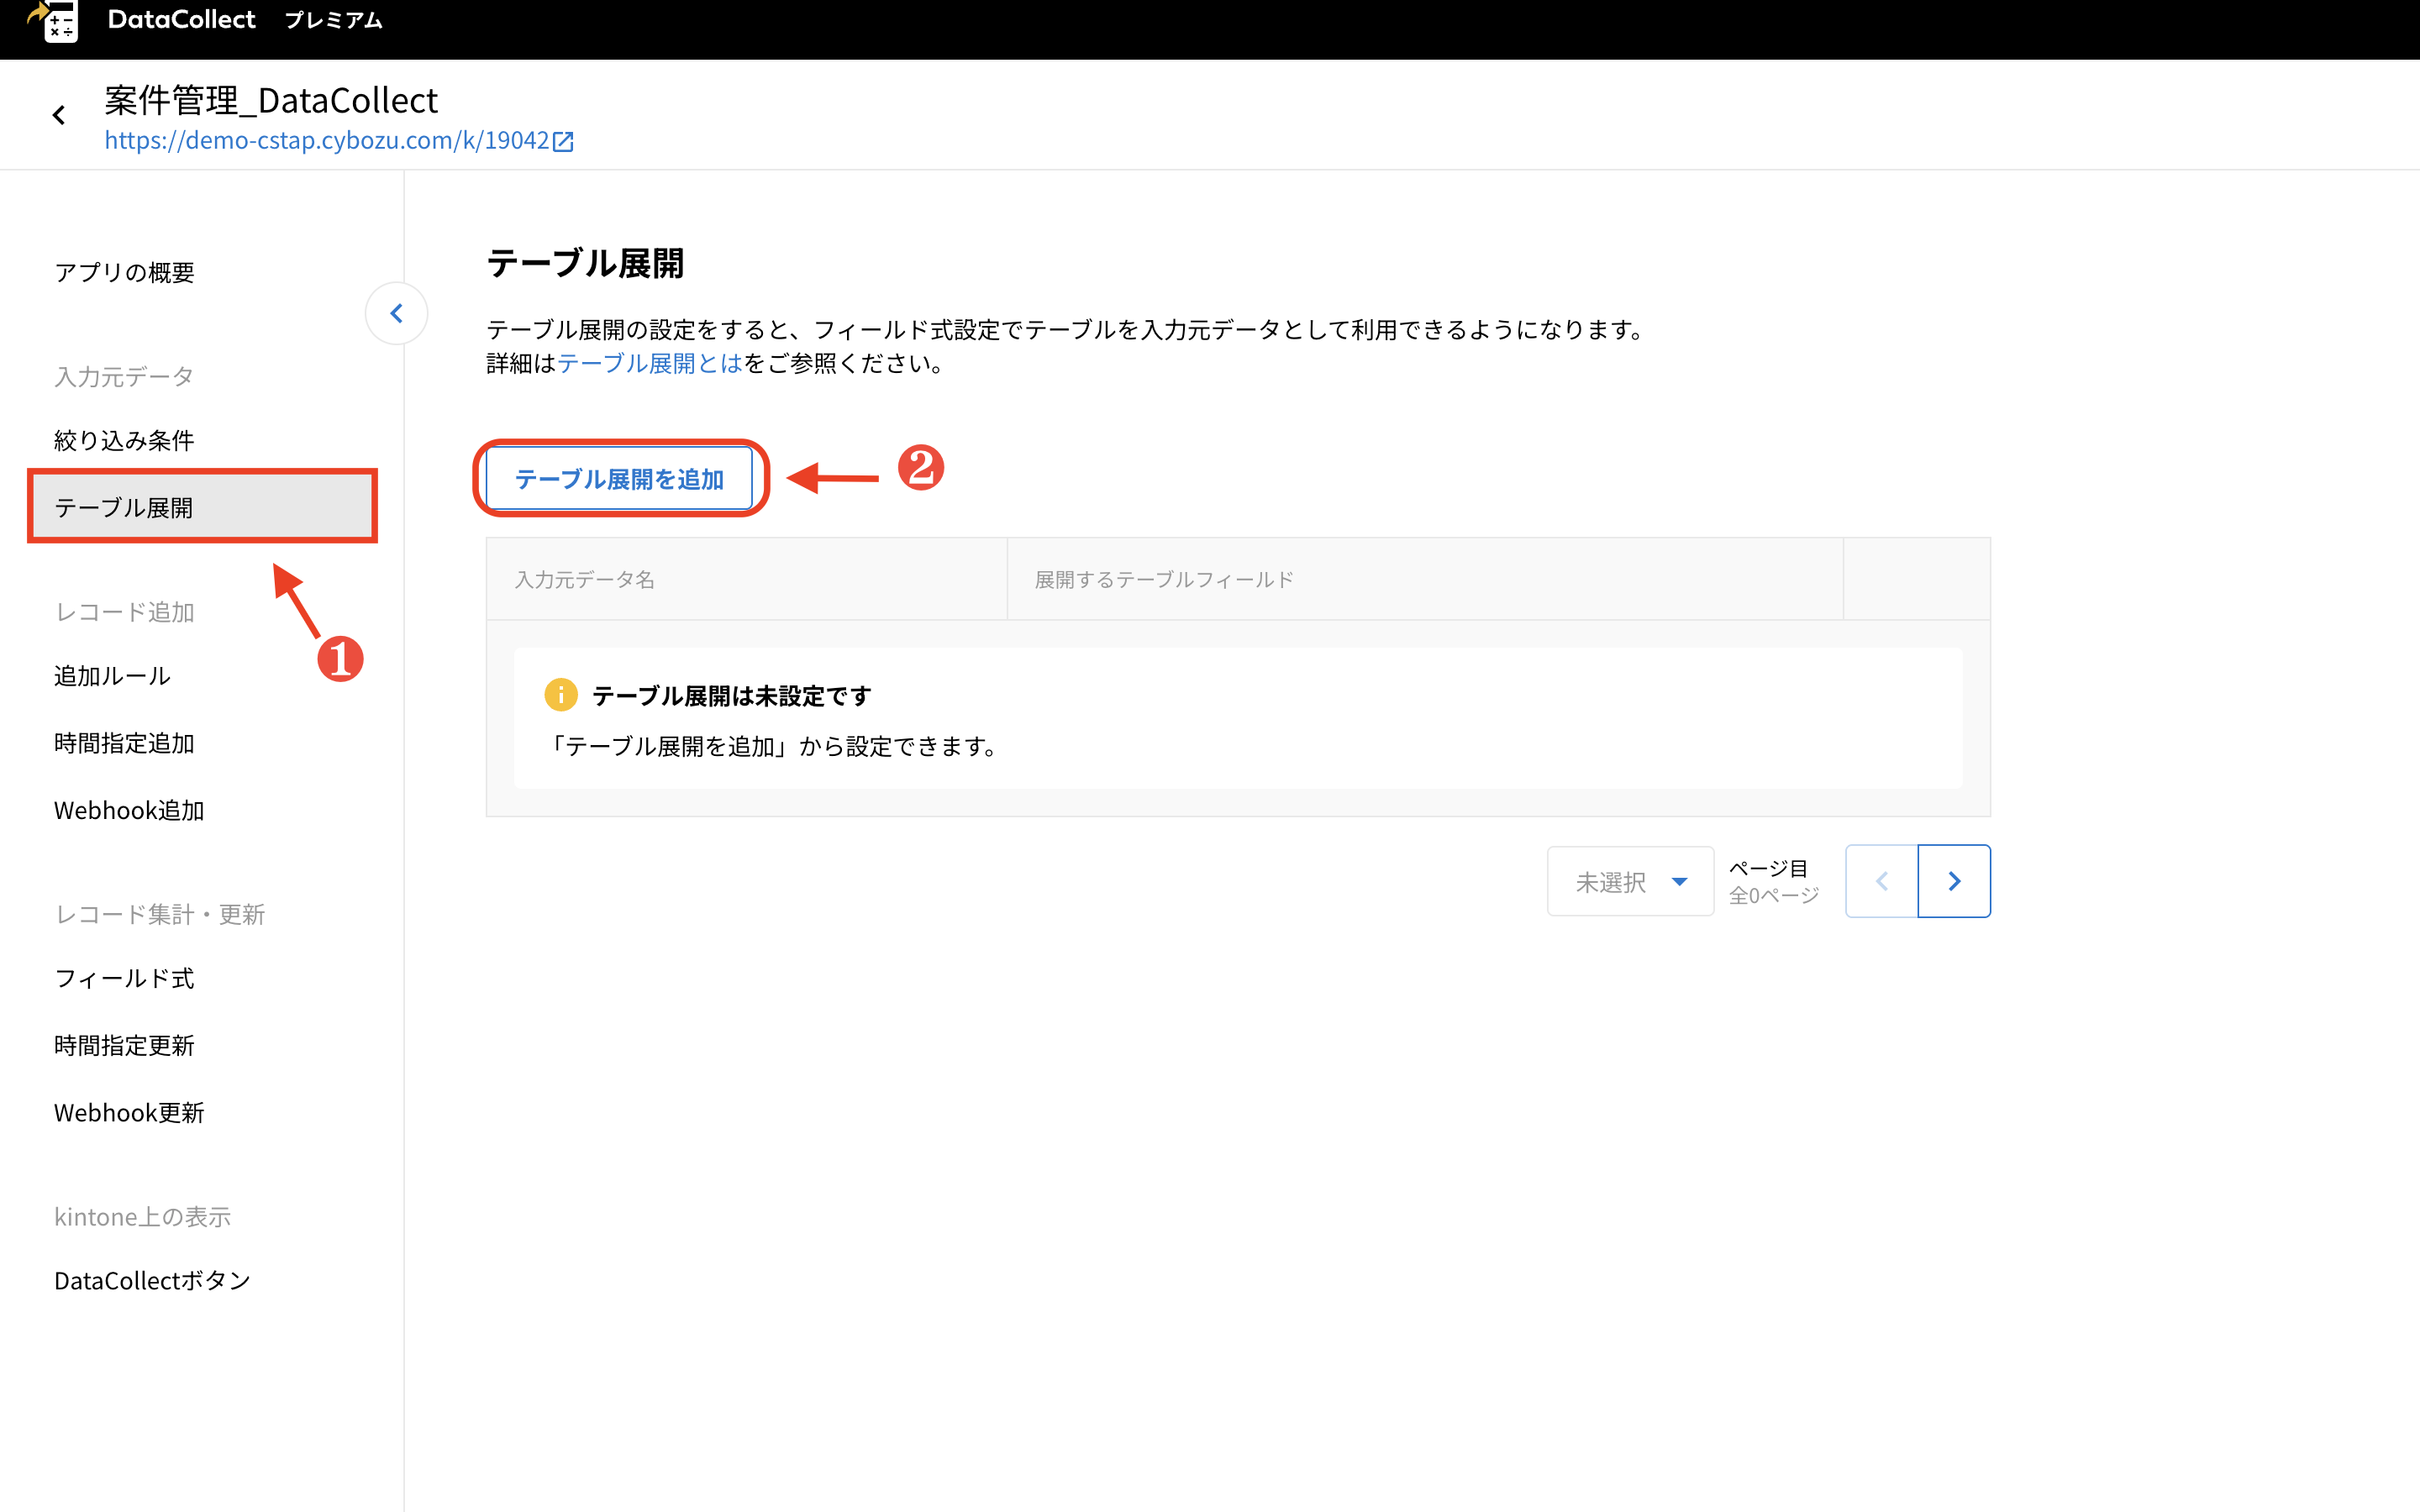Open the 未選択 page dropdown

[1630, 882]
